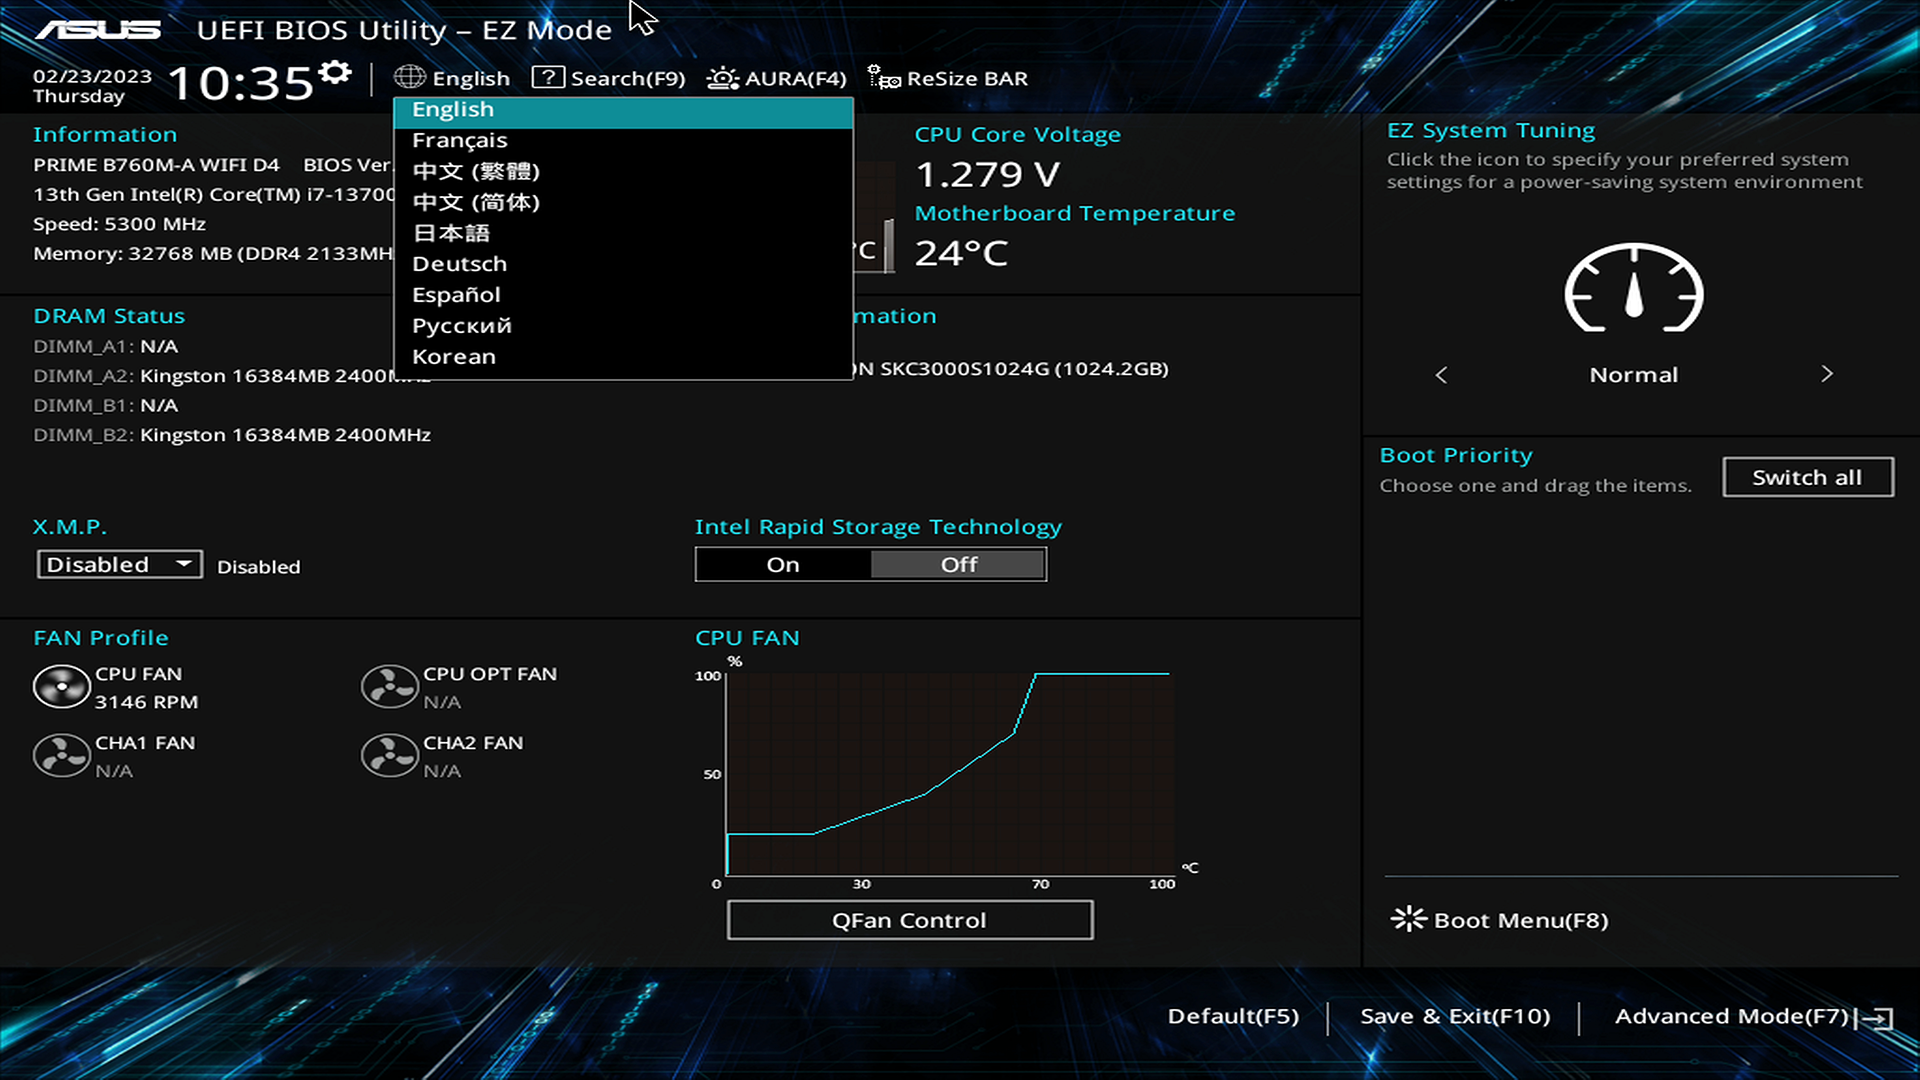The image size is (1920, 1080).
Task: Turn Intel Rapid Storage Technology Off
Action: click(x=958, y=565)
